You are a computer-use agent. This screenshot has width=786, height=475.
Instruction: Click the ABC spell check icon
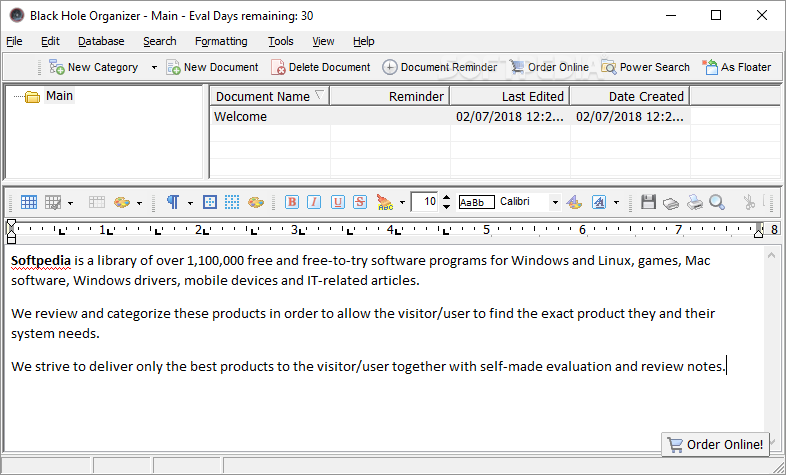385,202
